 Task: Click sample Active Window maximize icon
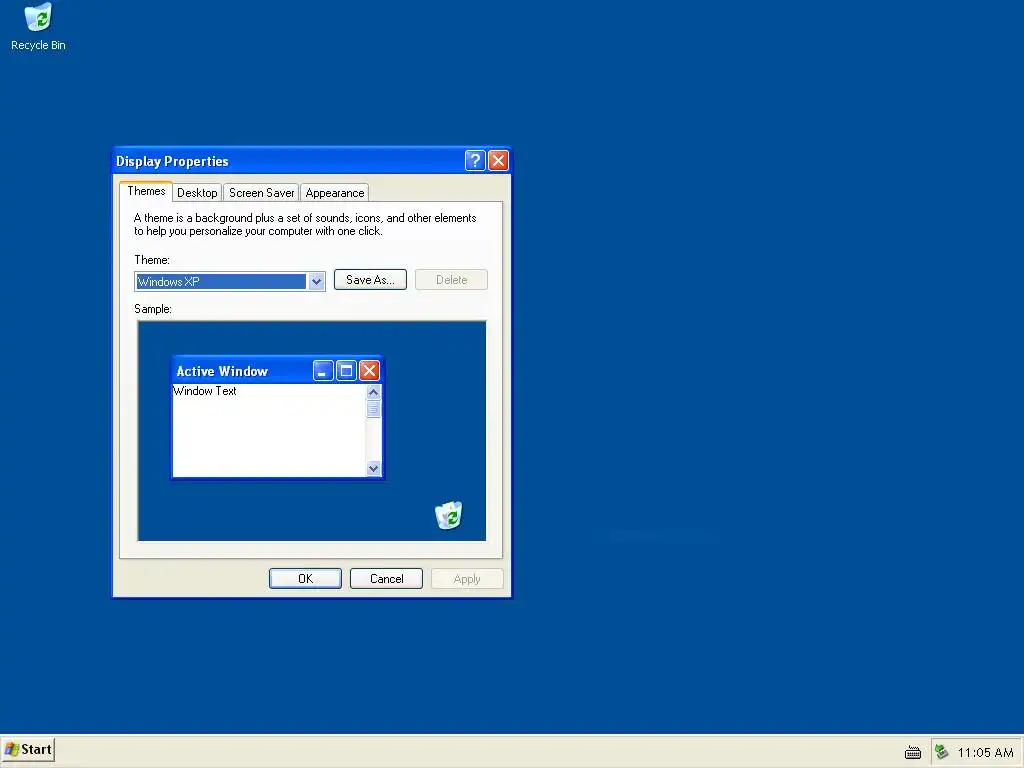[346, 371]
